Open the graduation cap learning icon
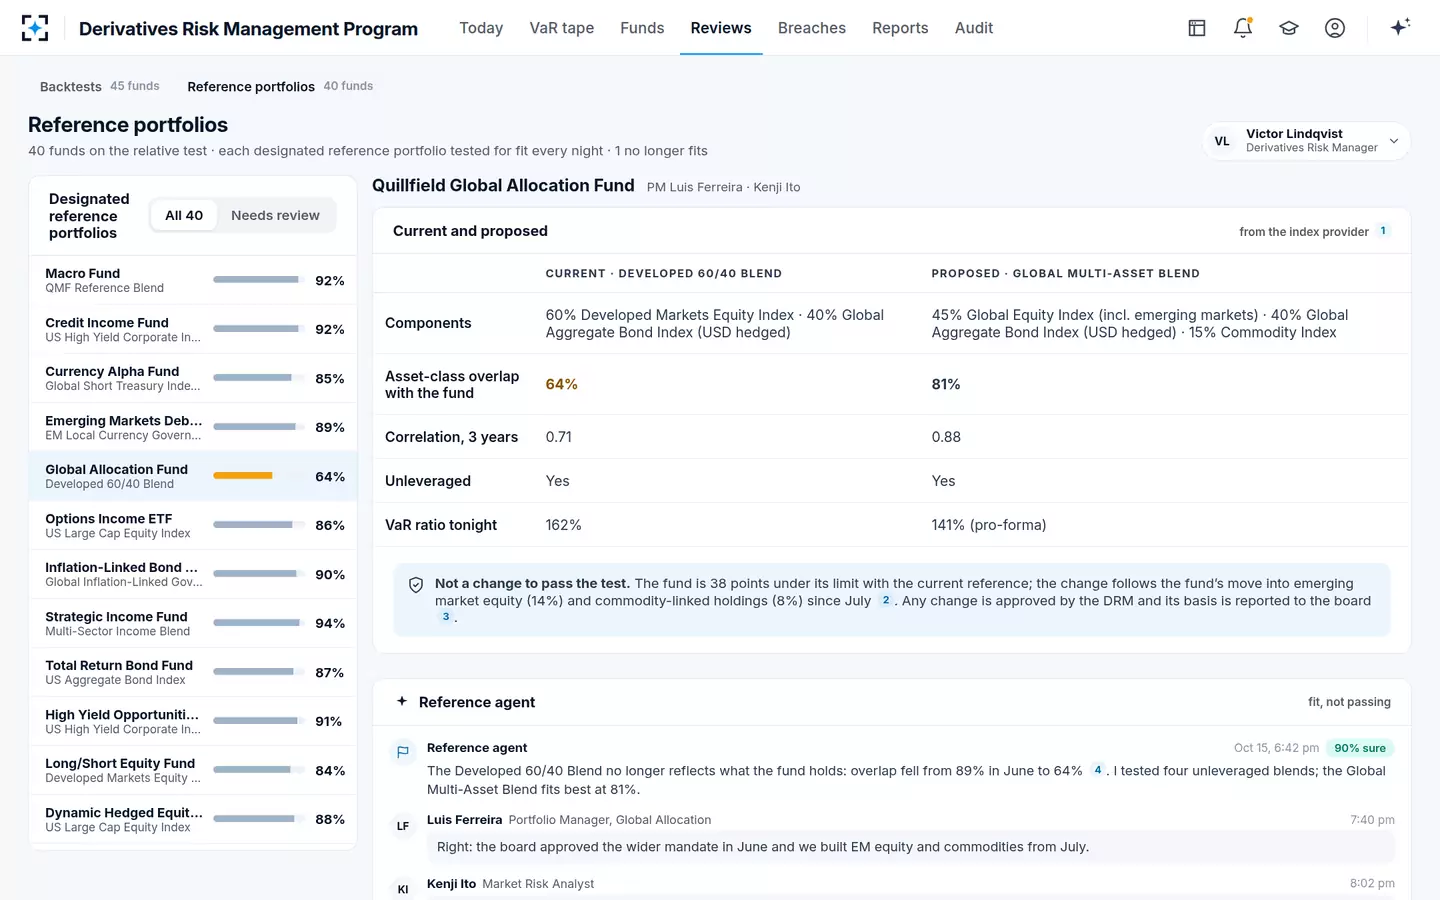Viewport: 1440px width, 900px height. pyautogui.click(x=1289, y=28)
